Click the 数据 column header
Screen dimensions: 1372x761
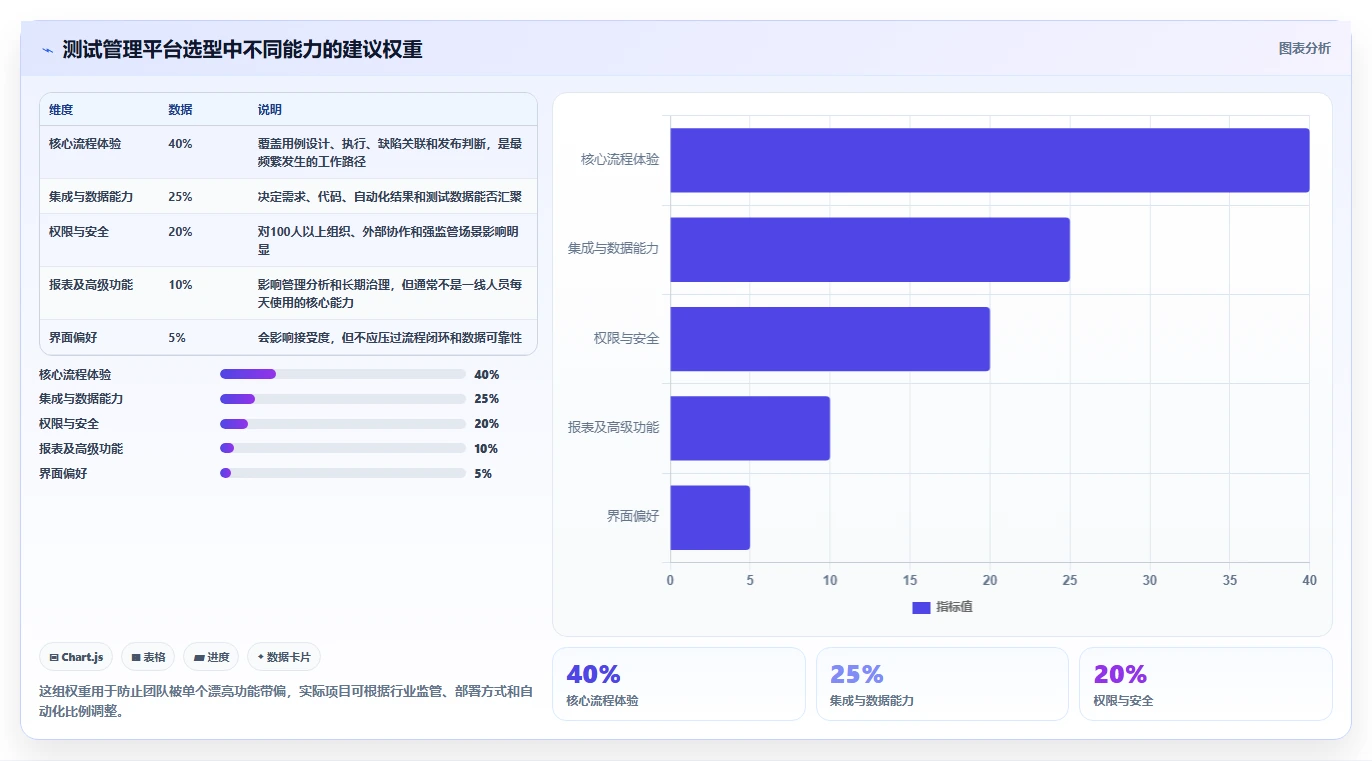[x=180, y=110]
